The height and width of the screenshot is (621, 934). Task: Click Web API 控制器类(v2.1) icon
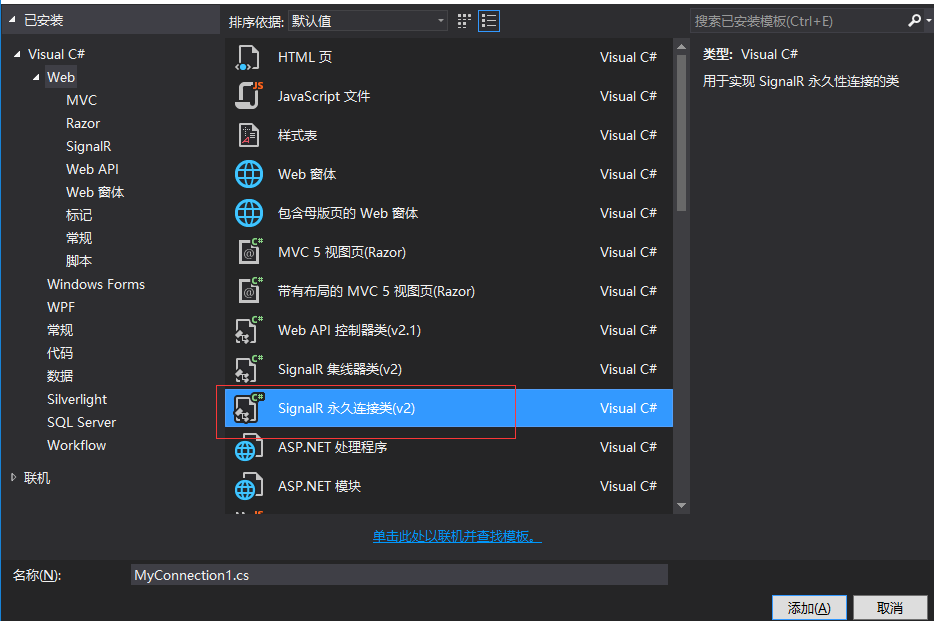click(248, 330)
